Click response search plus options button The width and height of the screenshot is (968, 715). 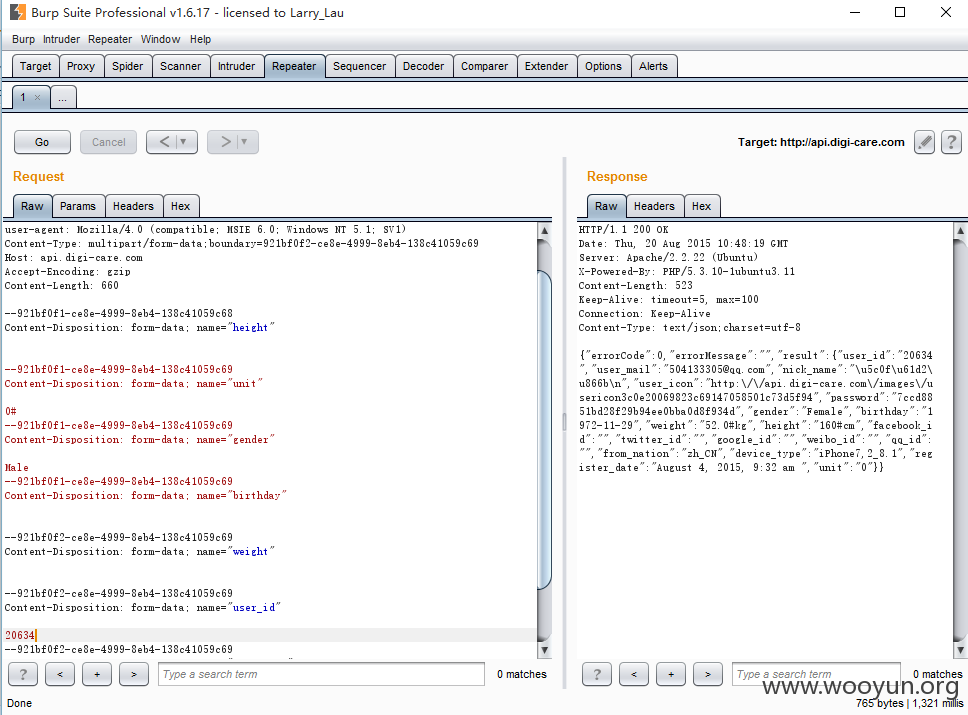(x=671, y=674)
